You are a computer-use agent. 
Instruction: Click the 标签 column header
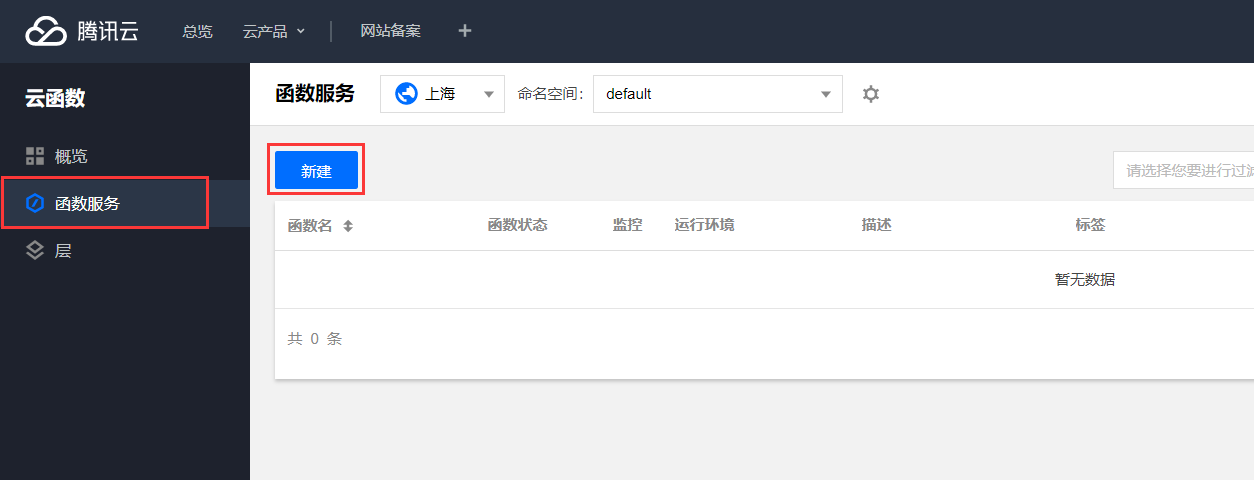(1091, 225)
